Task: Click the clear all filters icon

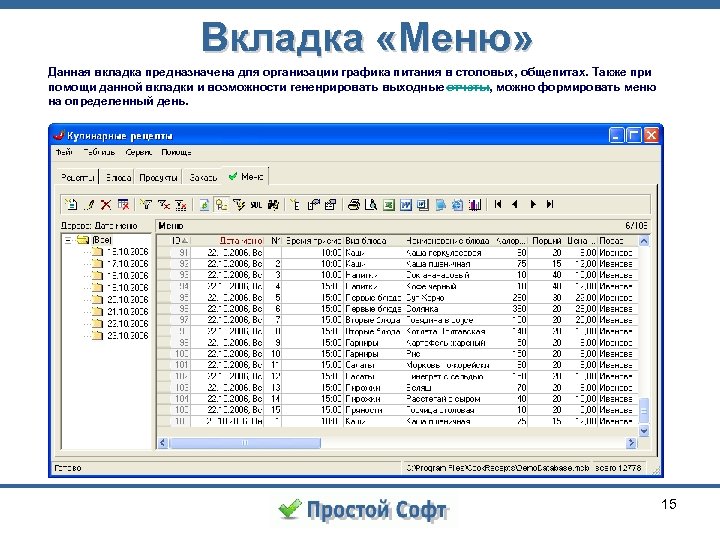Action: (181, 204)
